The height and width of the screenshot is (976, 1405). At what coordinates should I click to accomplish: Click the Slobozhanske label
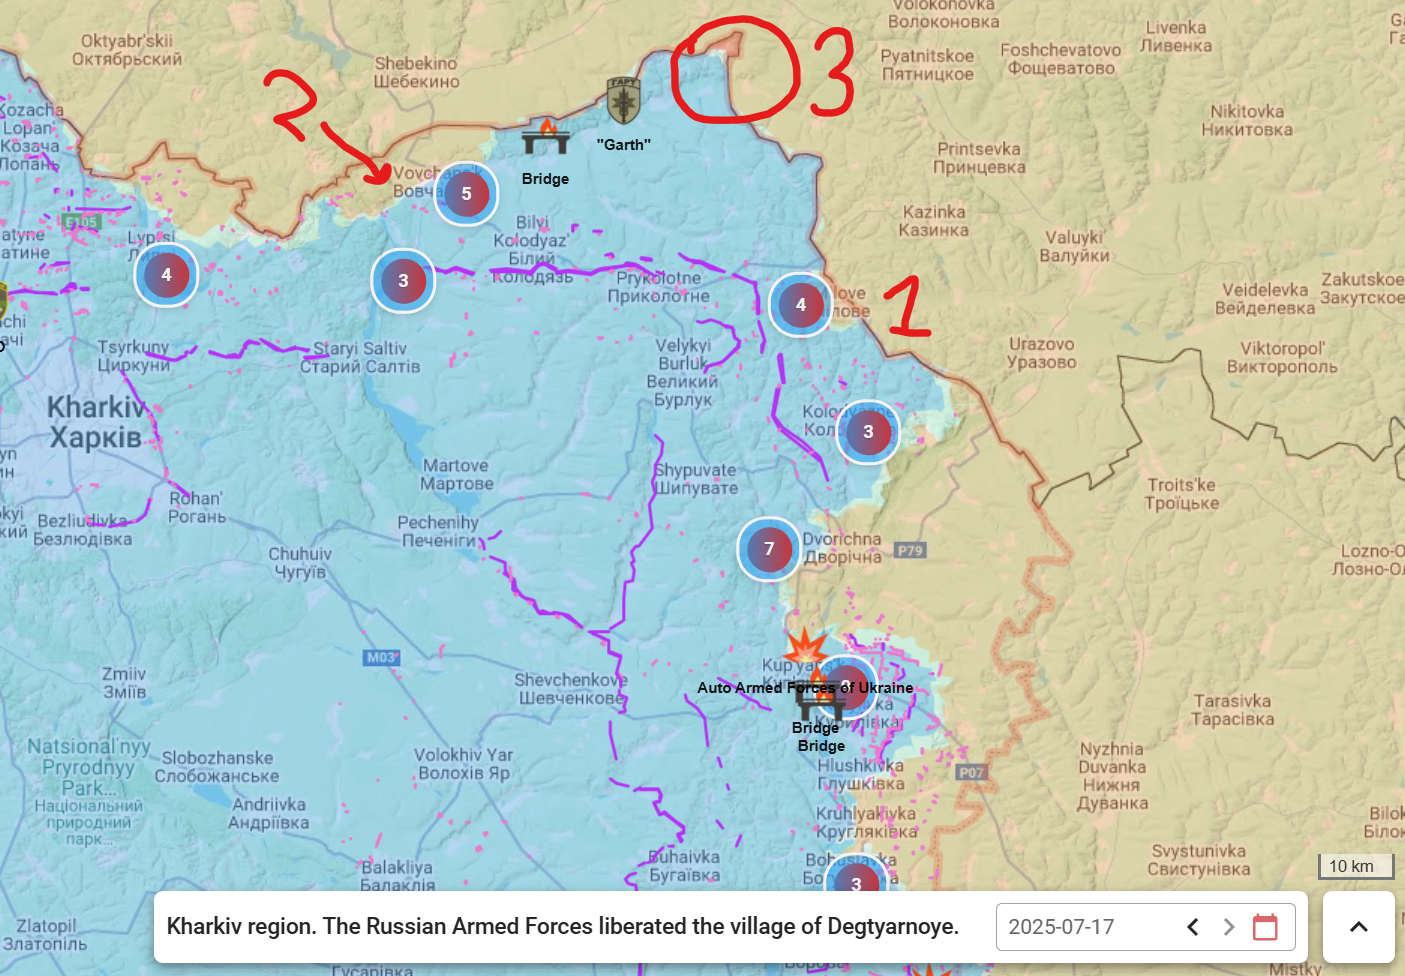point(217,767)
